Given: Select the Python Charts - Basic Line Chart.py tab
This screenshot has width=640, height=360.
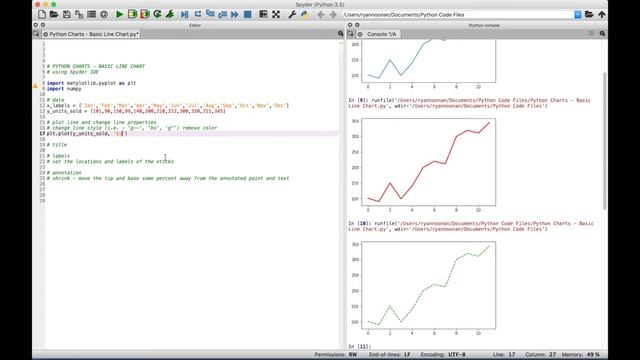Looking at the screenshot, I should tap(91, 34).
